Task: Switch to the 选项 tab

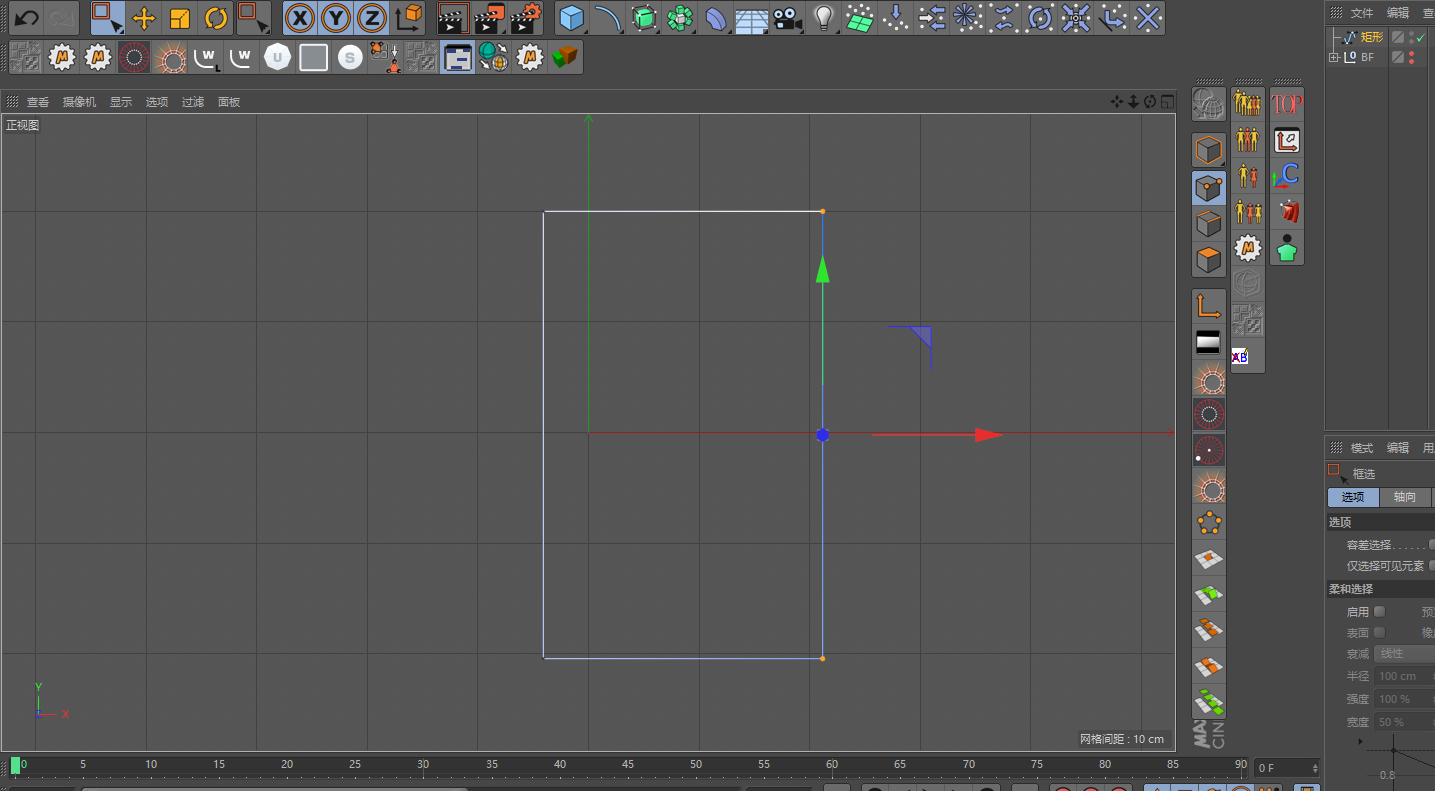Action: (x=1353, y=497)
